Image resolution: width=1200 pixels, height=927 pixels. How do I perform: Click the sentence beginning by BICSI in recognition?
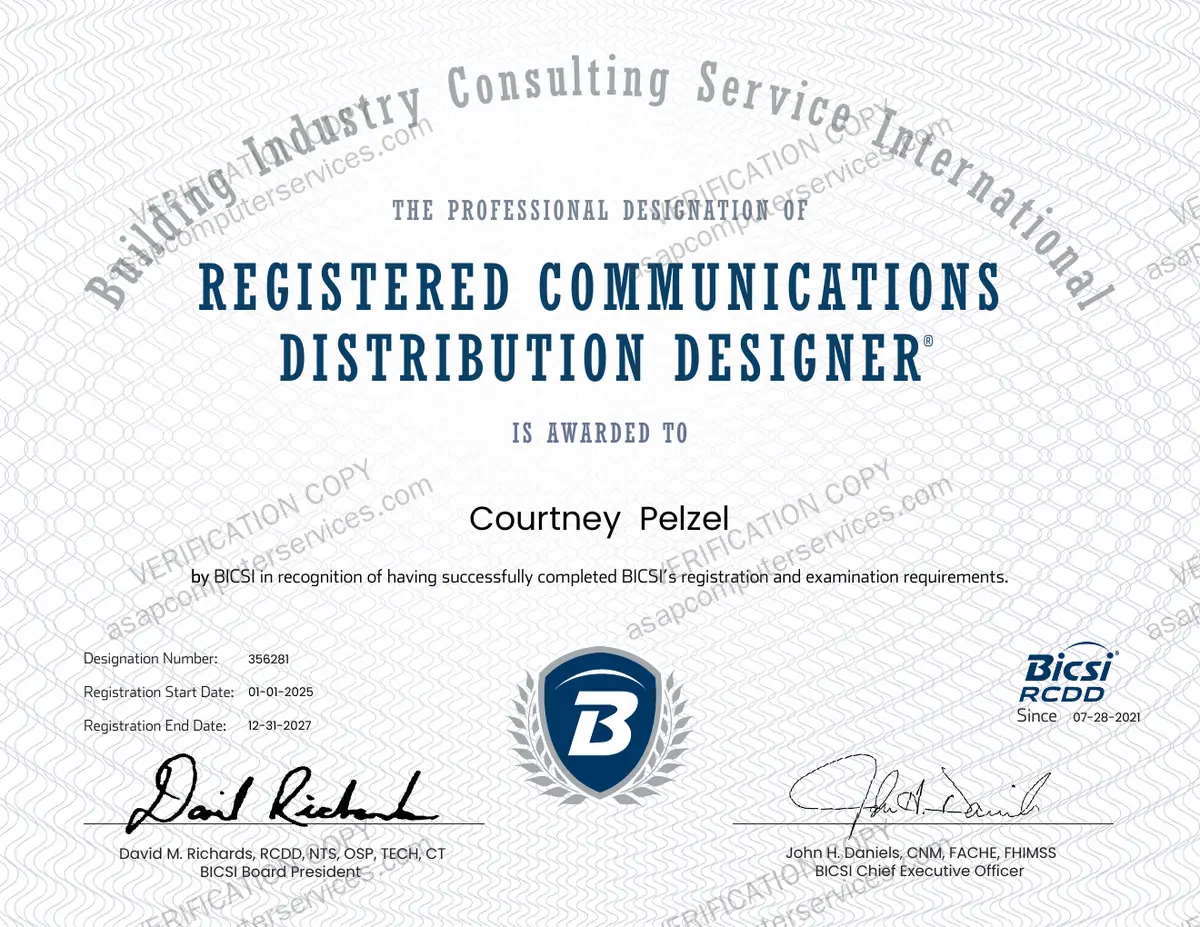coord(599,577)
